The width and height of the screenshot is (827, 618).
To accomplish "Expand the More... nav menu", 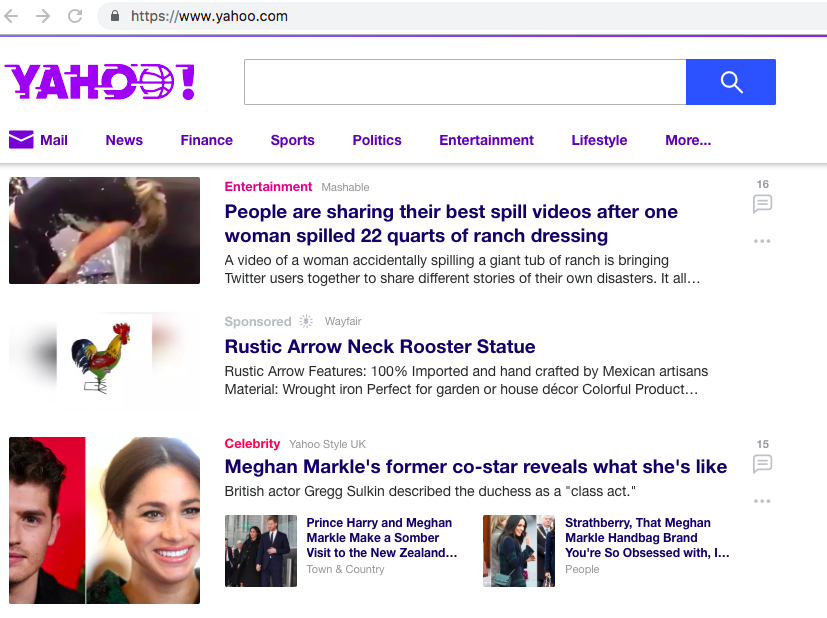I will [688, 140].
